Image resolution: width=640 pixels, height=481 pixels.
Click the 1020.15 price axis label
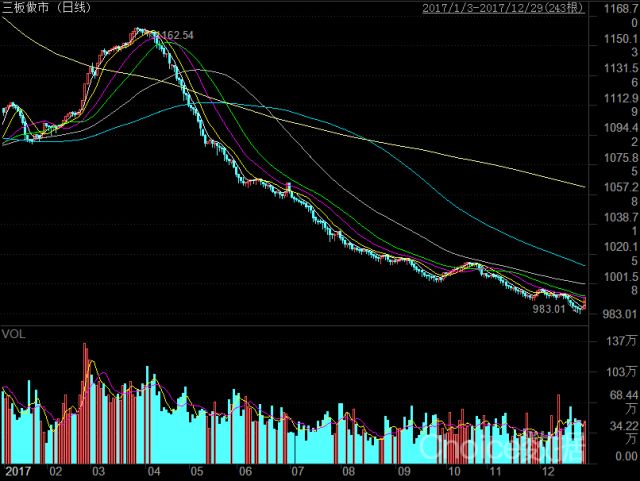point(620,254)
